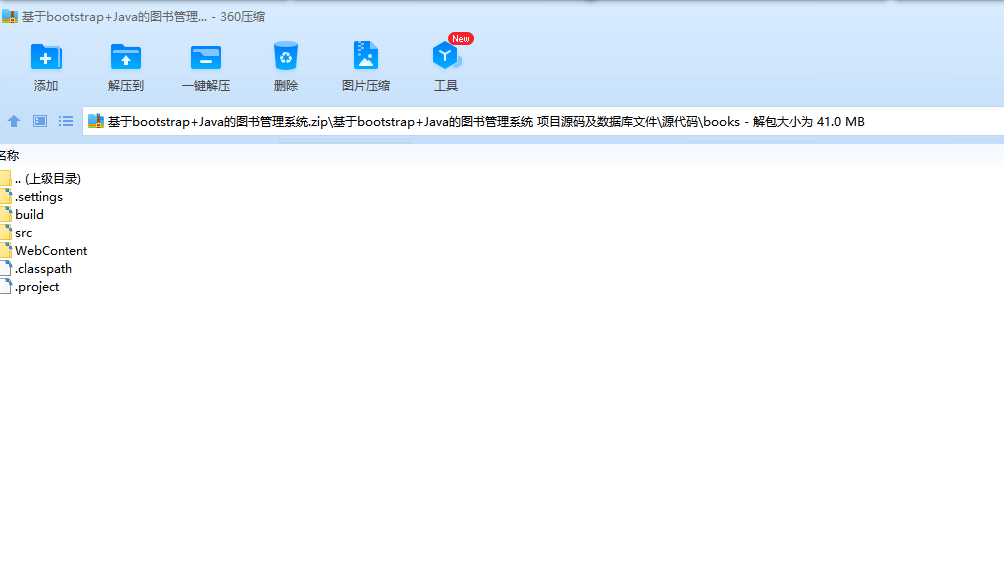Open the Image Compression (图片压缩) tool

pyautogui.click(x=366, y=56)
